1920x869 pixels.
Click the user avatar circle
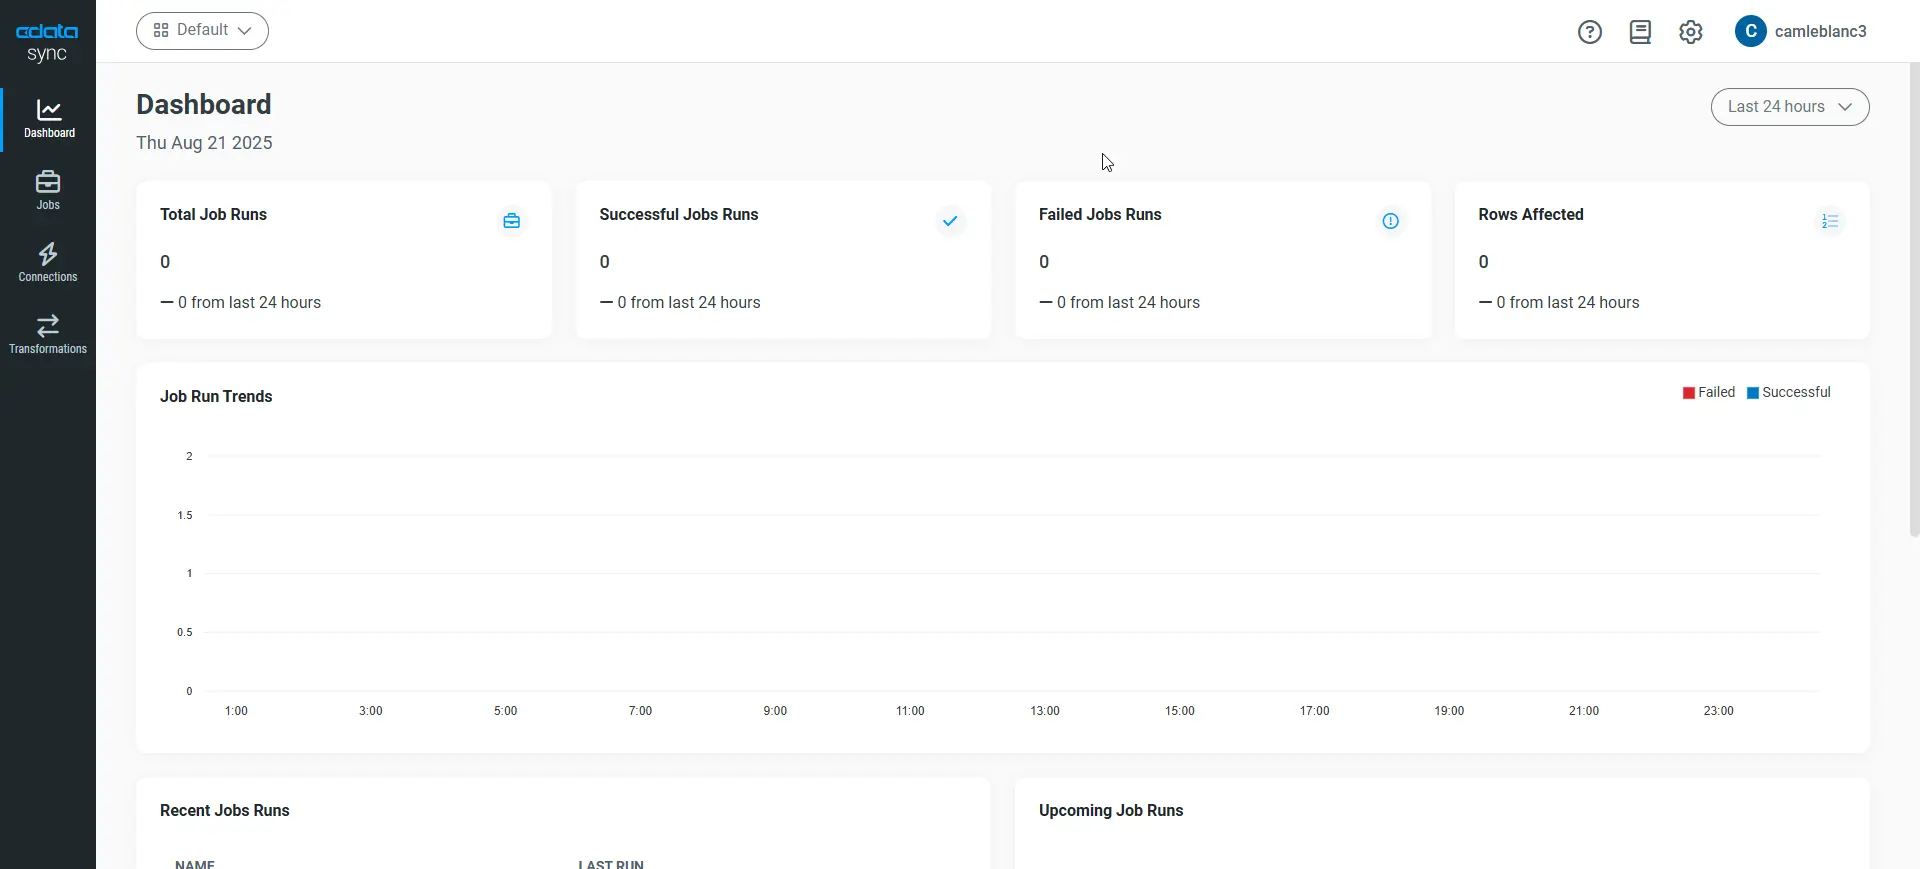[1750, 32]
